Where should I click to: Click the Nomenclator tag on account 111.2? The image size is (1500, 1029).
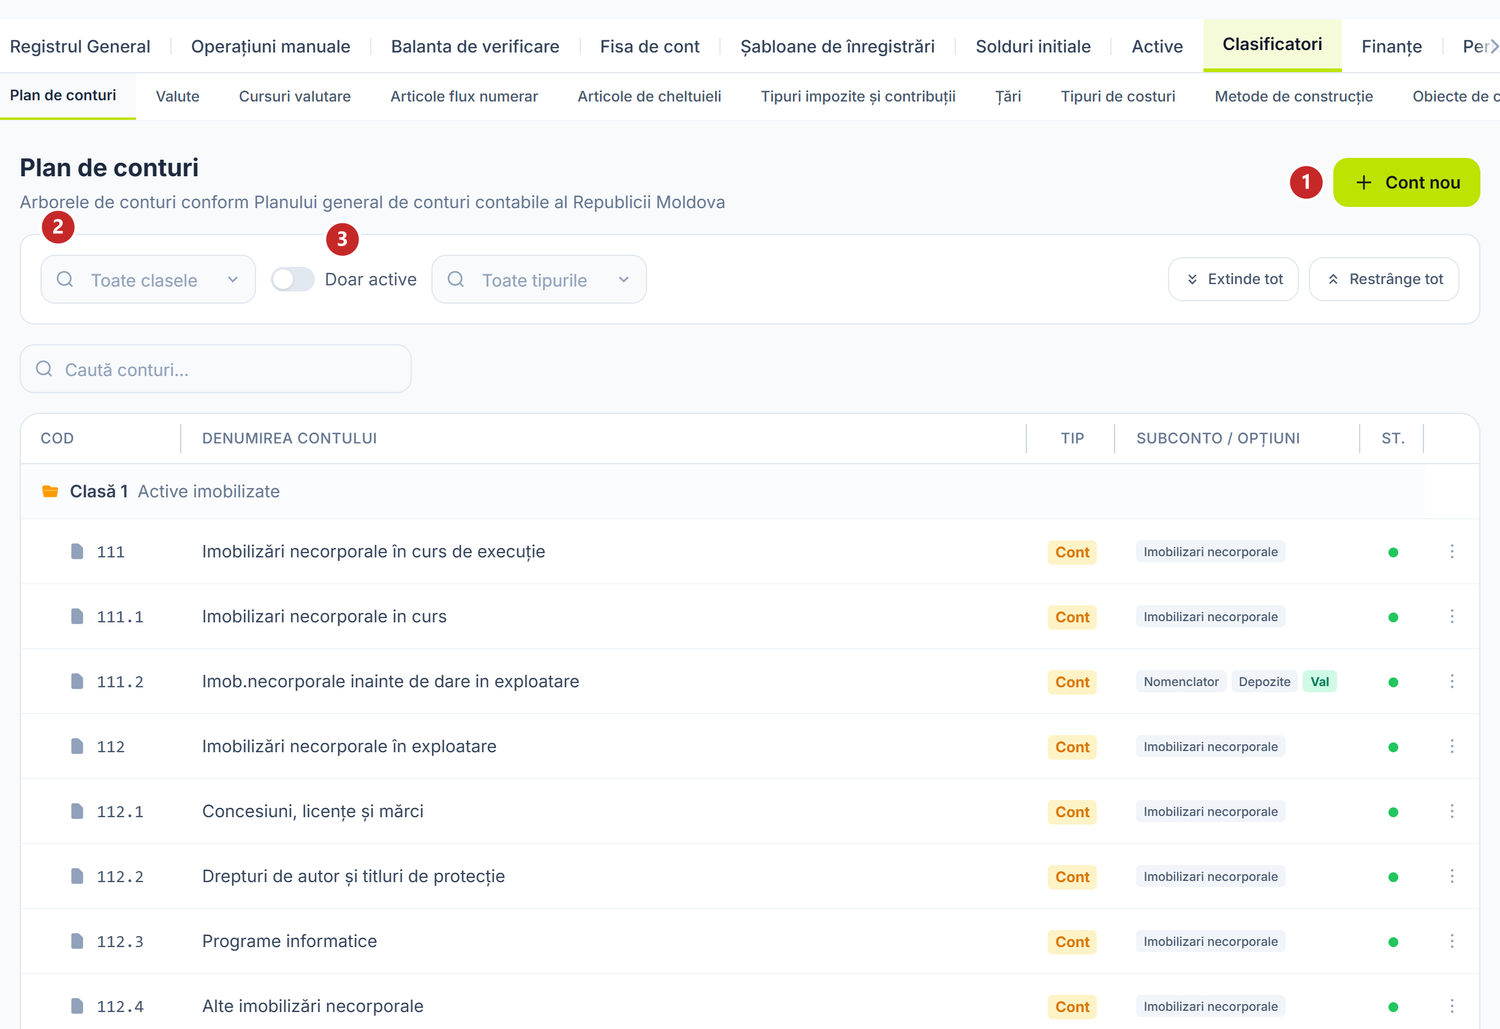tap(1181, 682)
